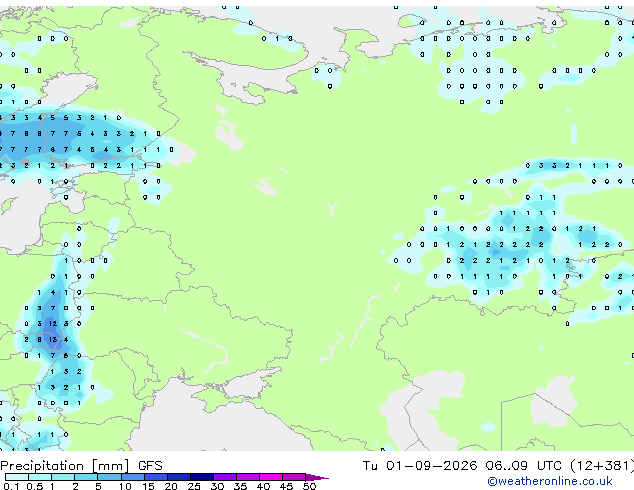The image size is (634, 490).
Task: Select the legend swatch between 10 and 15
Action: [132, 477]
